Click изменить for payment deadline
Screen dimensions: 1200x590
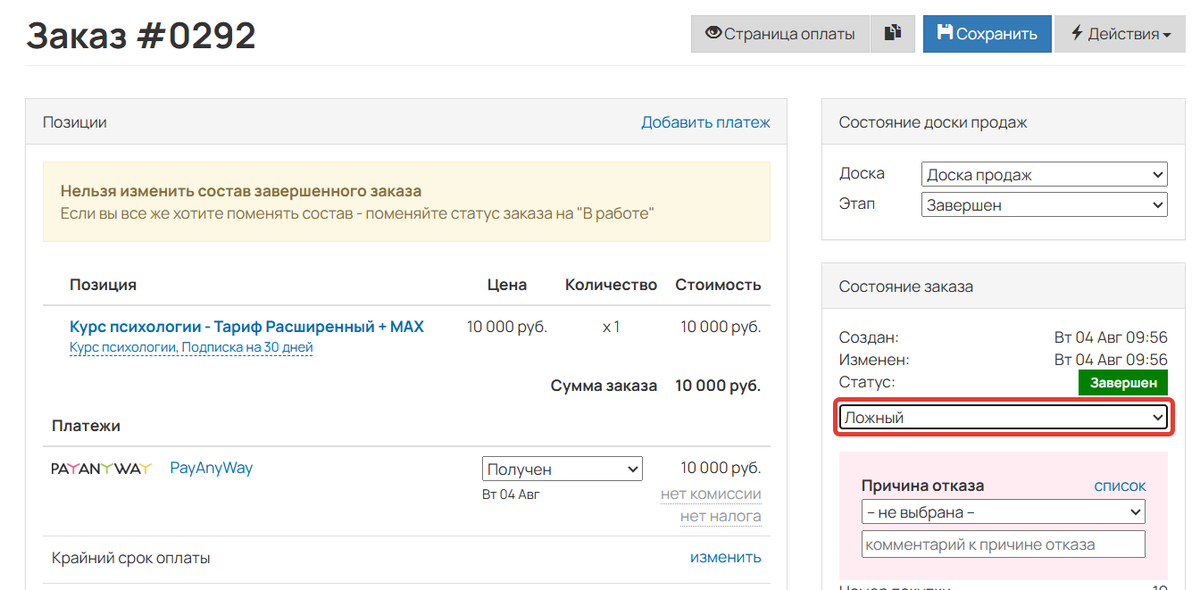(x=725, y=557)
